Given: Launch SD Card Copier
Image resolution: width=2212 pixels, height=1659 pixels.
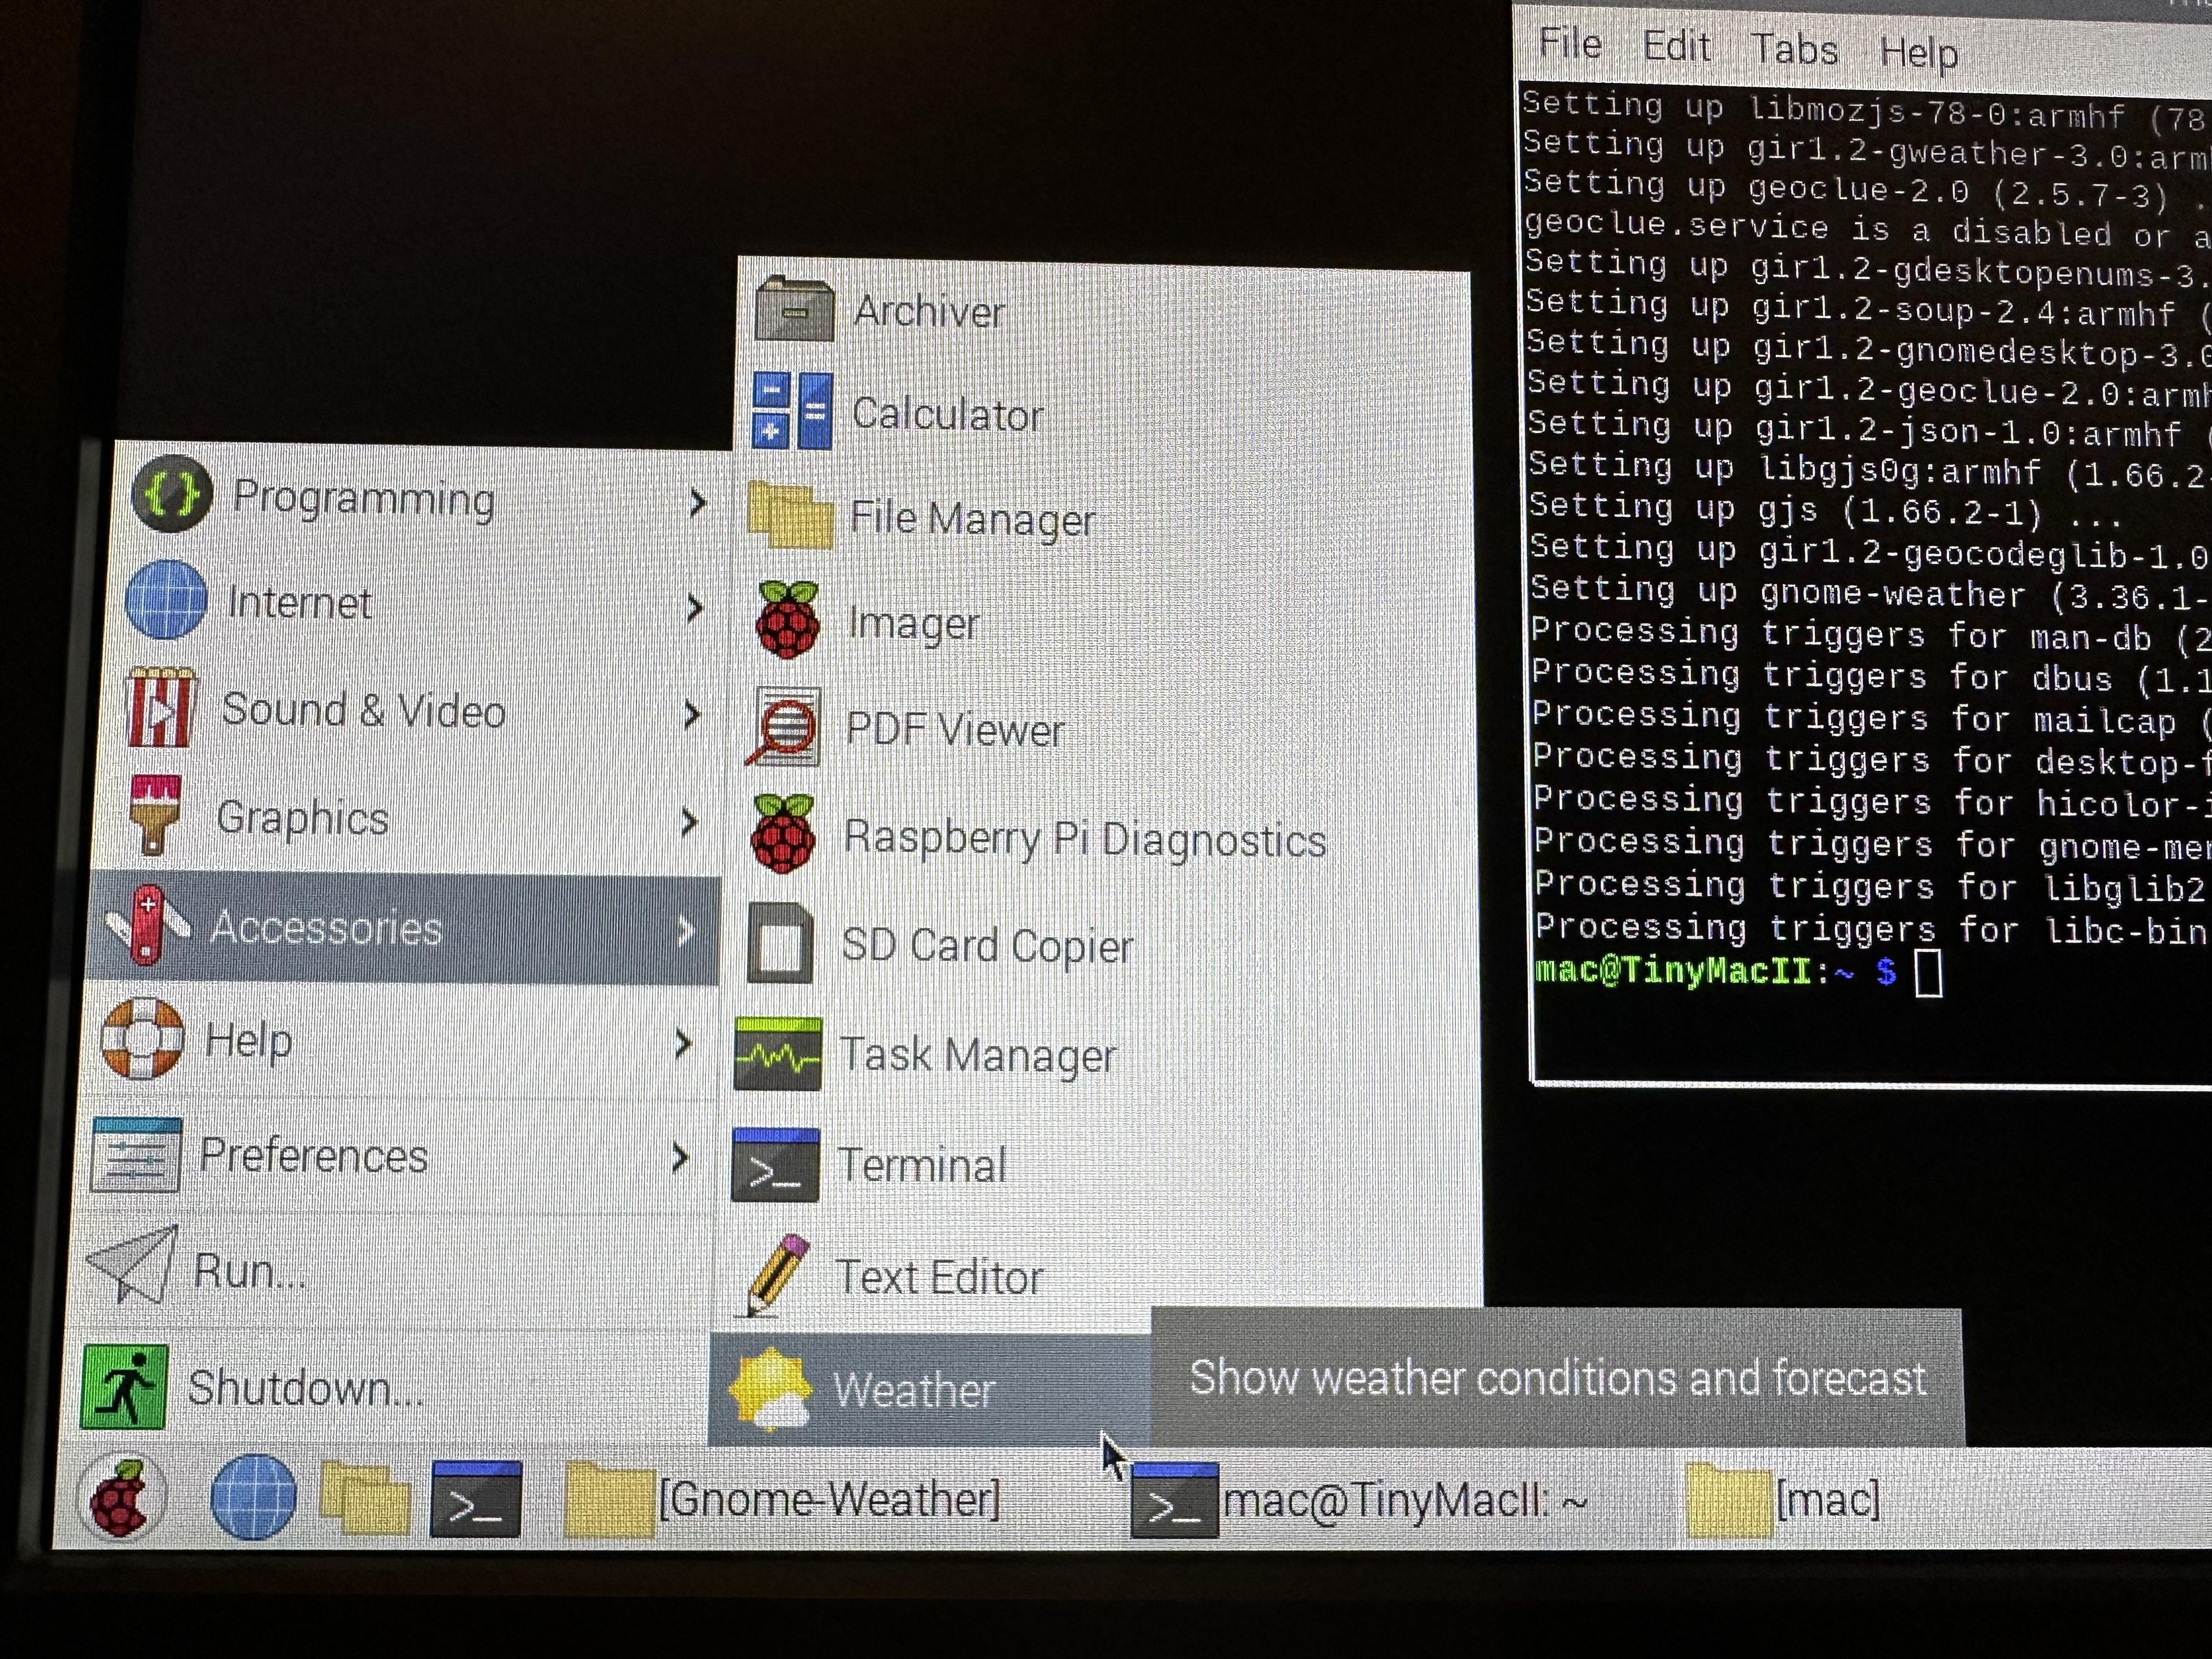Looking at the screenshot, I should pyautogui.click(x=986, y=945).
